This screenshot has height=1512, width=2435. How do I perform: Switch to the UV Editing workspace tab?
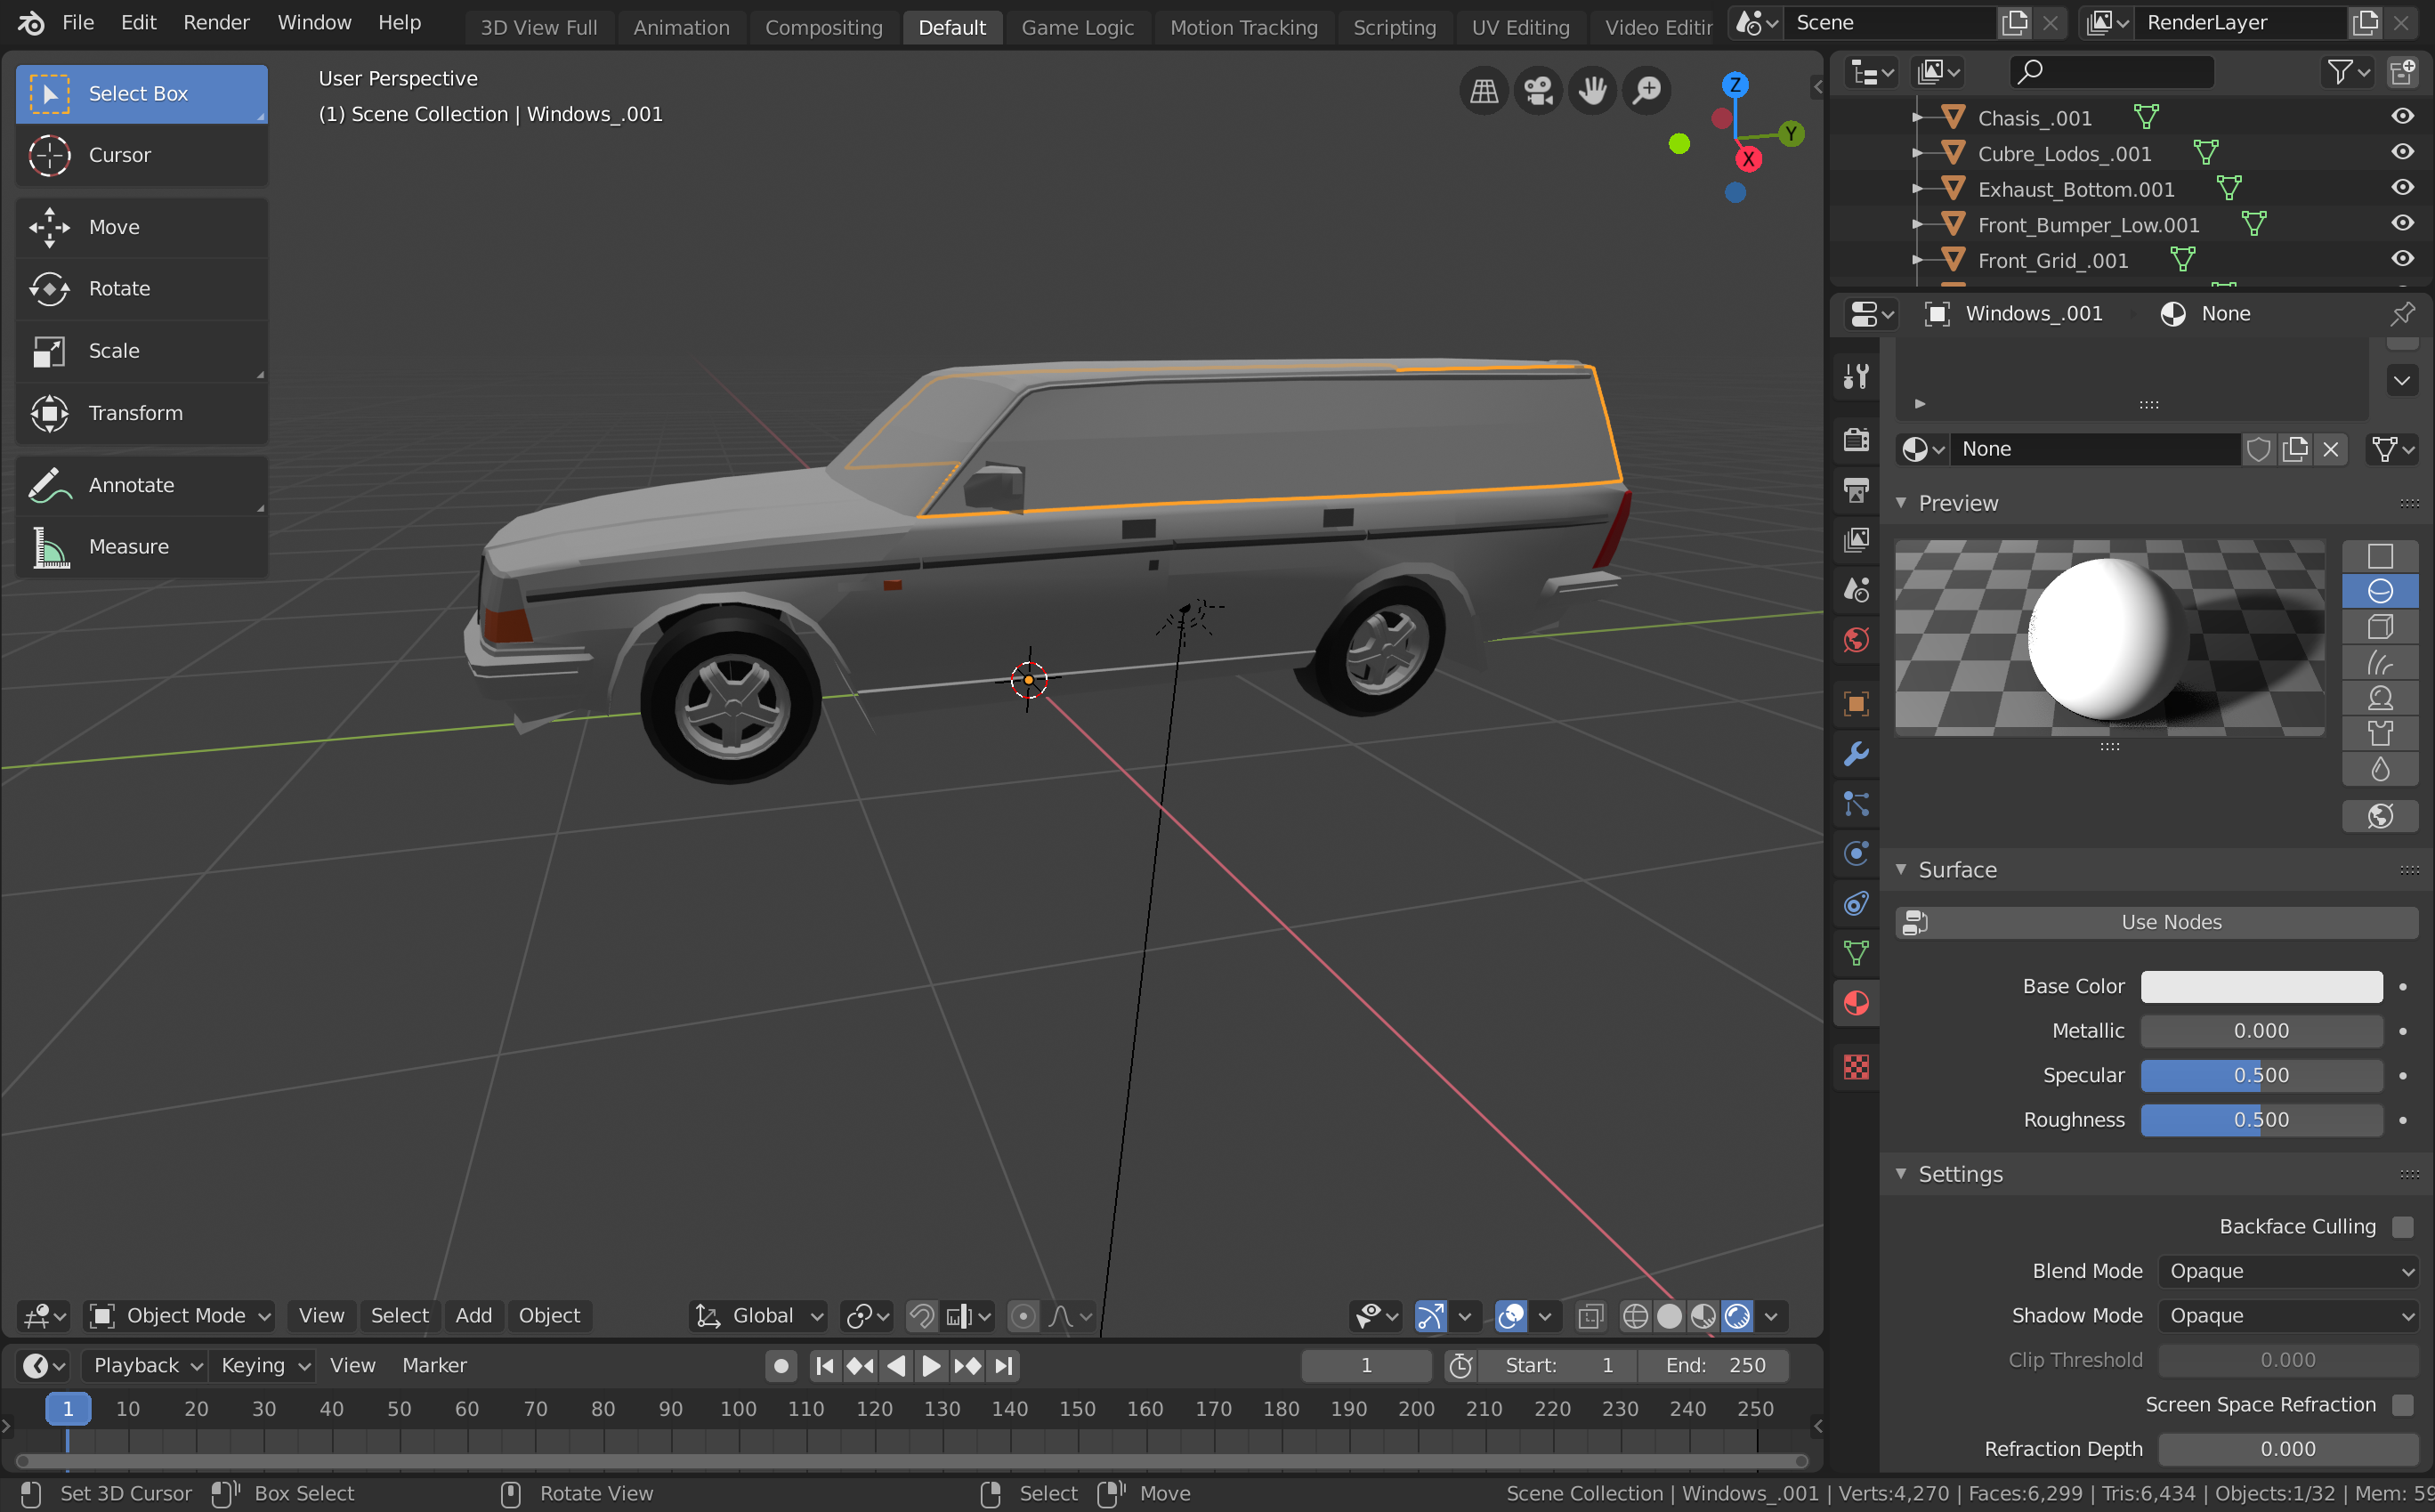1520,27
